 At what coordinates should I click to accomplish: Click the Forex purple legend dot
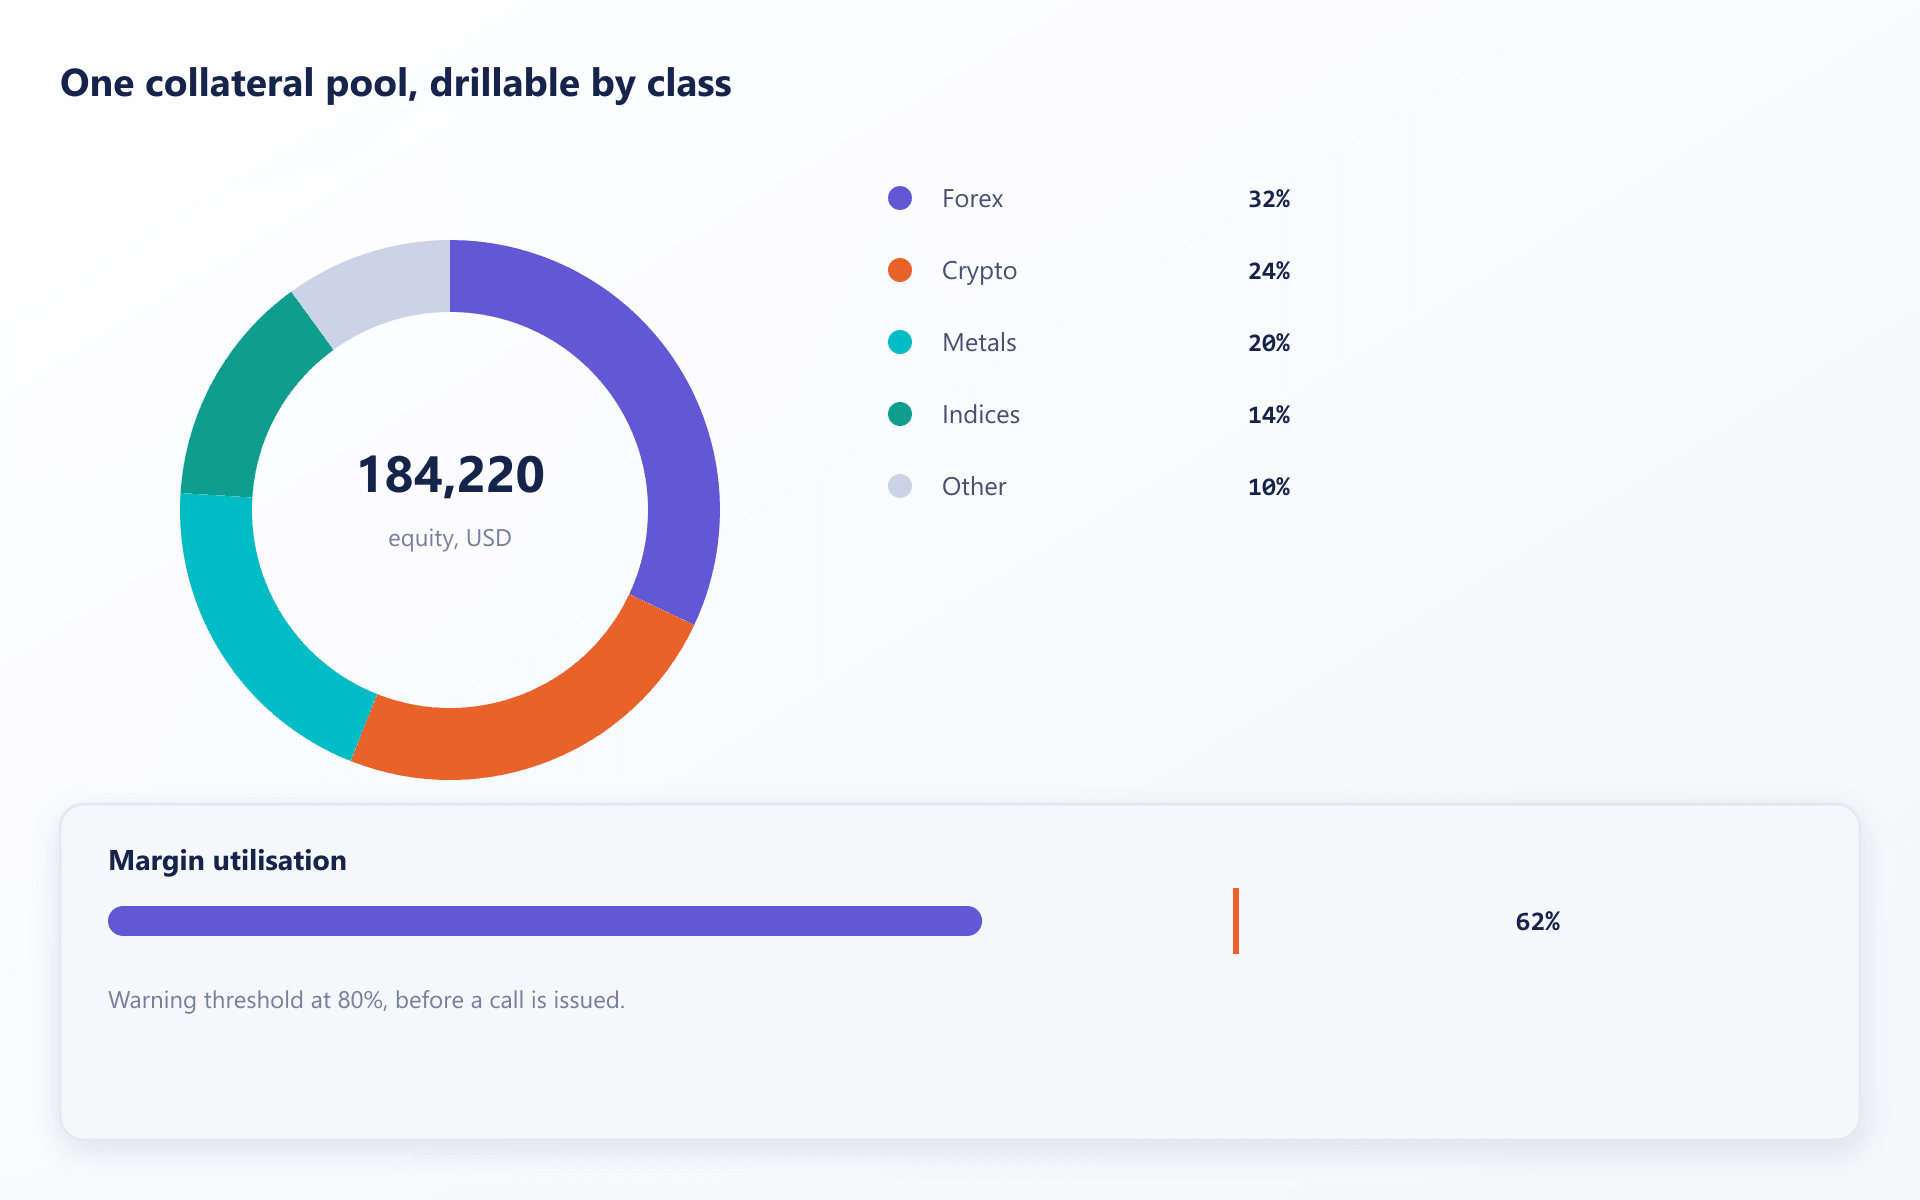900,198
